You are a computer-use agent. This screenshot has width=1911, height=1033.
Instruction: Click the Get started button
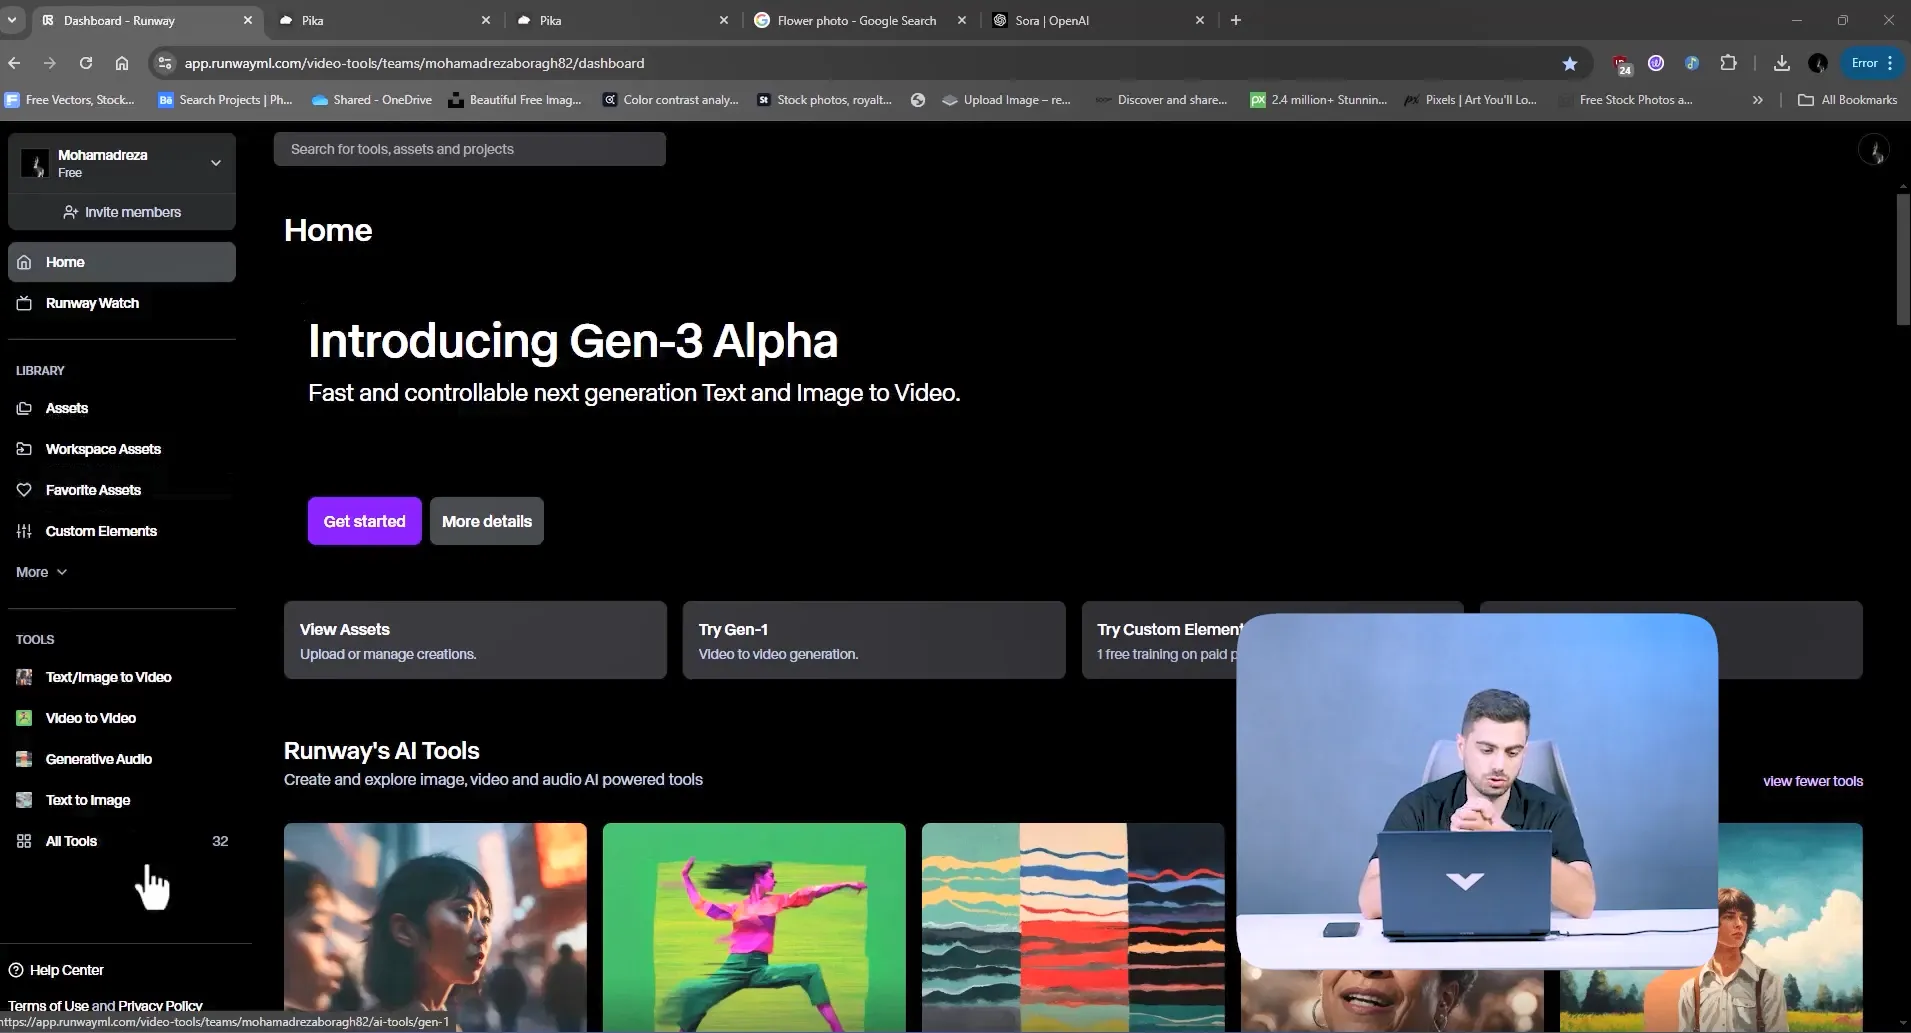click(364, 521)
